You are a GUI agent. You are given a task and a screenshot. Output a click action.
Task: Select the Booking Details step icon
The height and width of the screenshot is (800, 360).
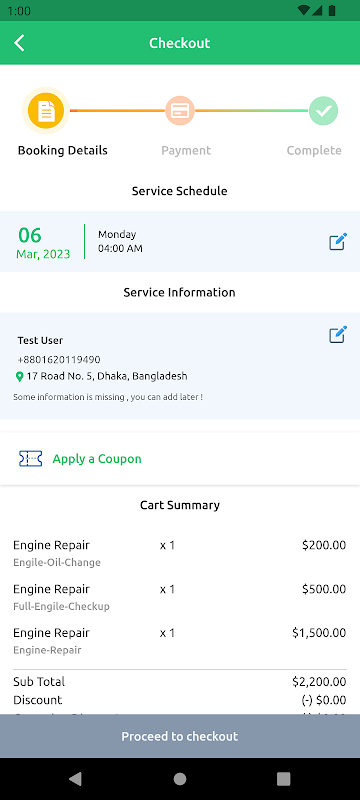[x=46, y=111]
